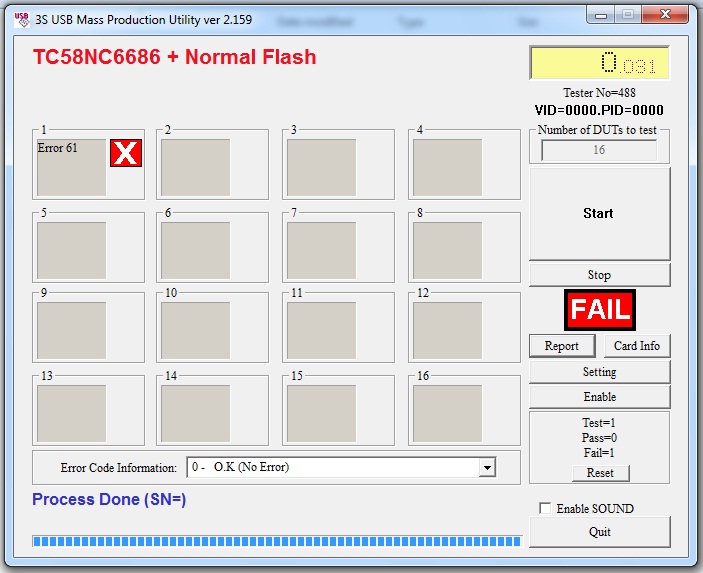Screen dimensions: 703x573
Task: Open the Report button
Action: point(562,346)
